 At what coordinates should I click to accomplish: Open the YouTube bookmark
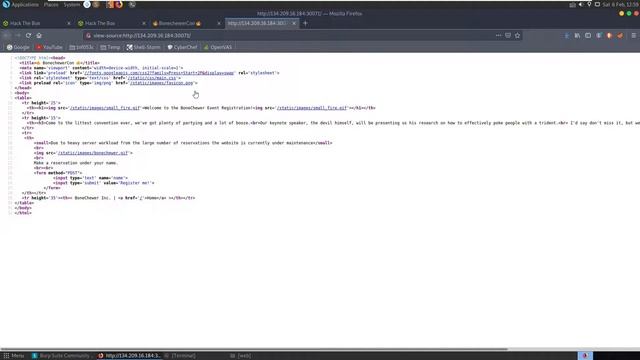(x=49, y=47)
